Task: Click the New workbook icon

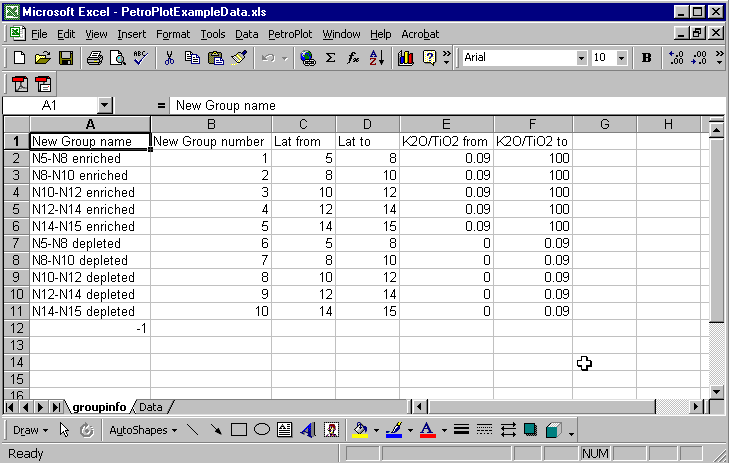Action: tap(20, 58)
